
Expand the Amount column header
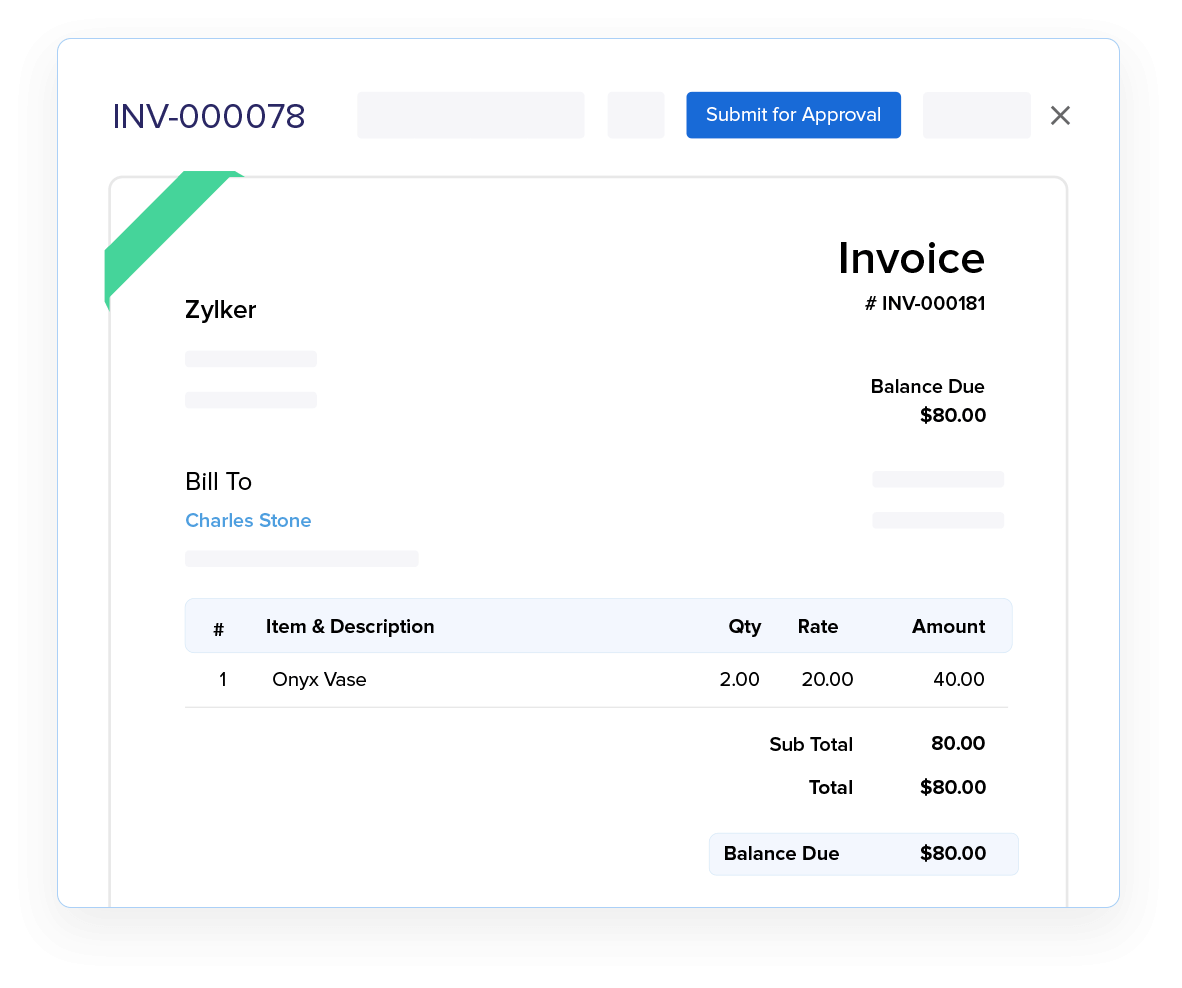947,626
